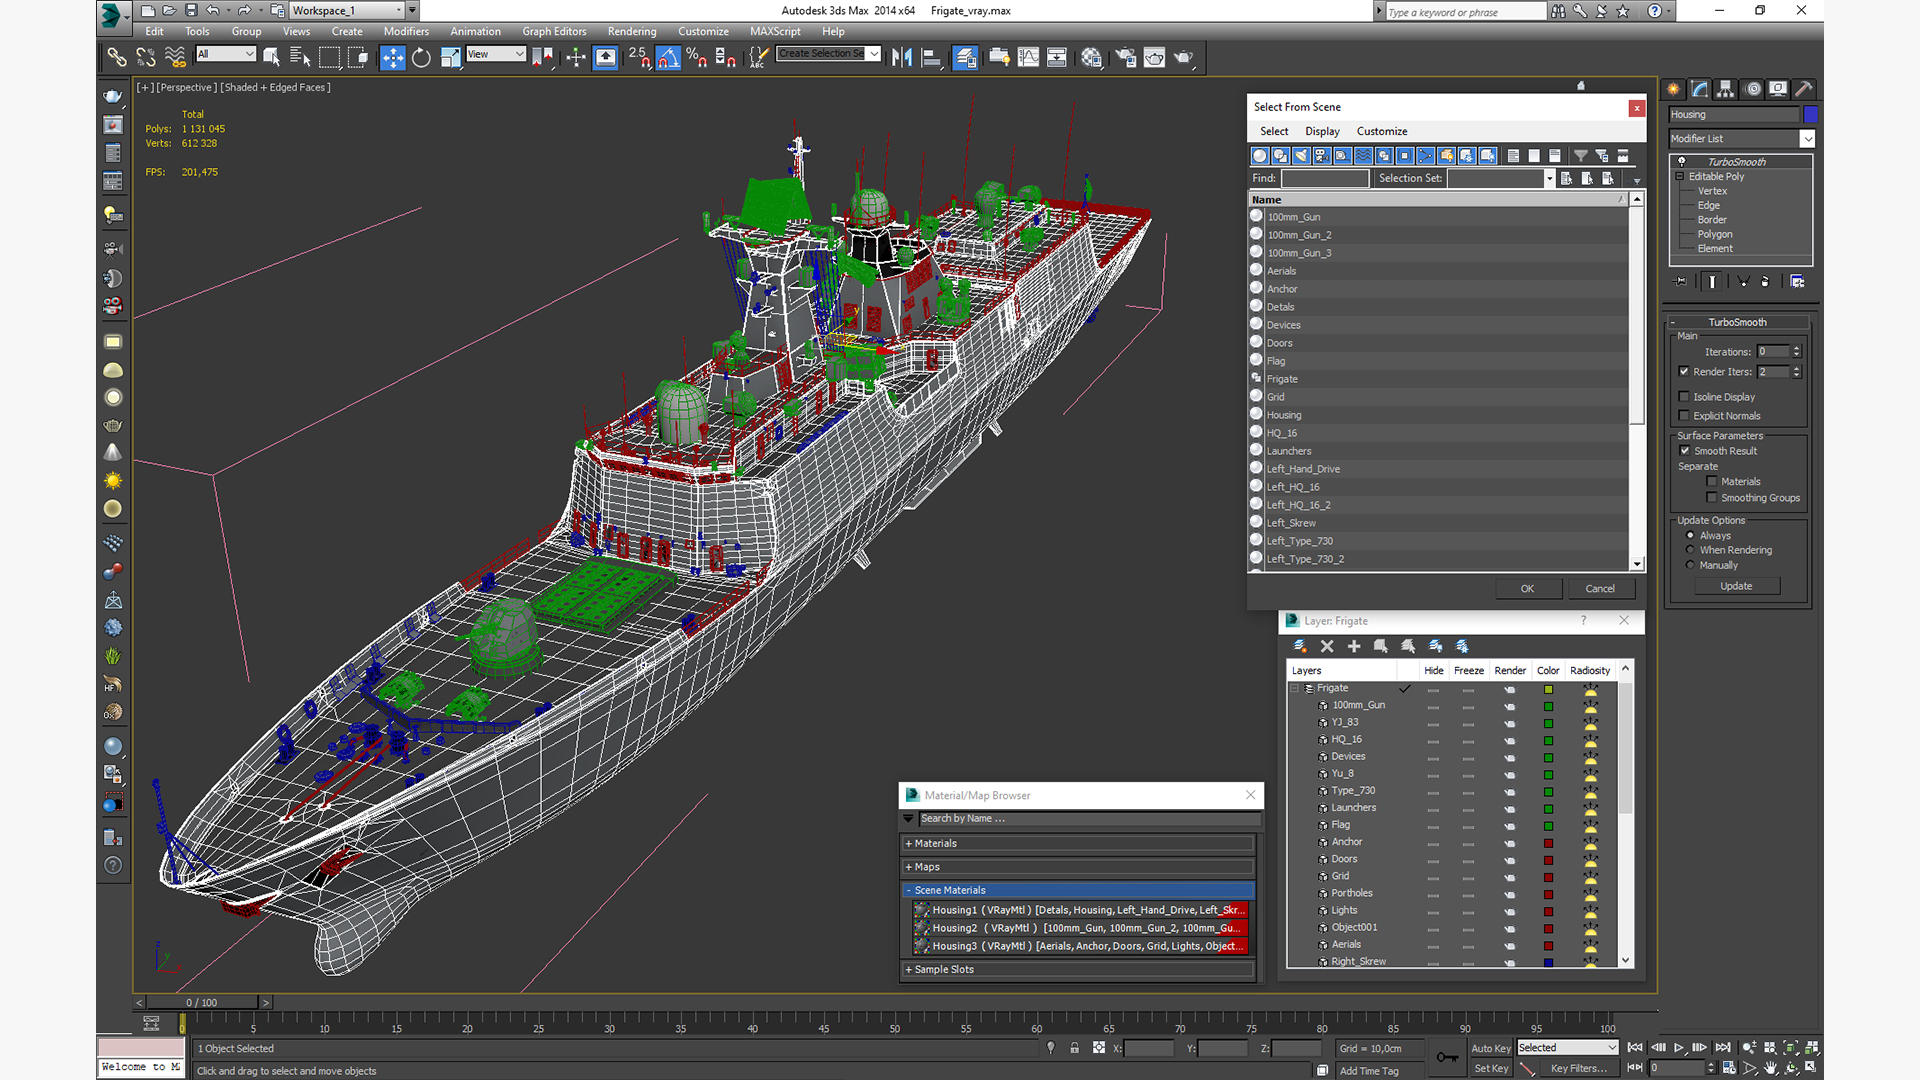Screen dimensions: 1920x1080
Task: Select Manually update option
Action: (x=1691, y=565)
